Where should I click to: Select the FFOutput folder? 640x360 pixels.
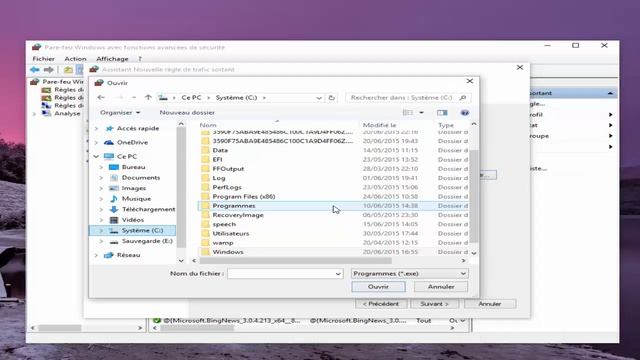coord(228,169)
